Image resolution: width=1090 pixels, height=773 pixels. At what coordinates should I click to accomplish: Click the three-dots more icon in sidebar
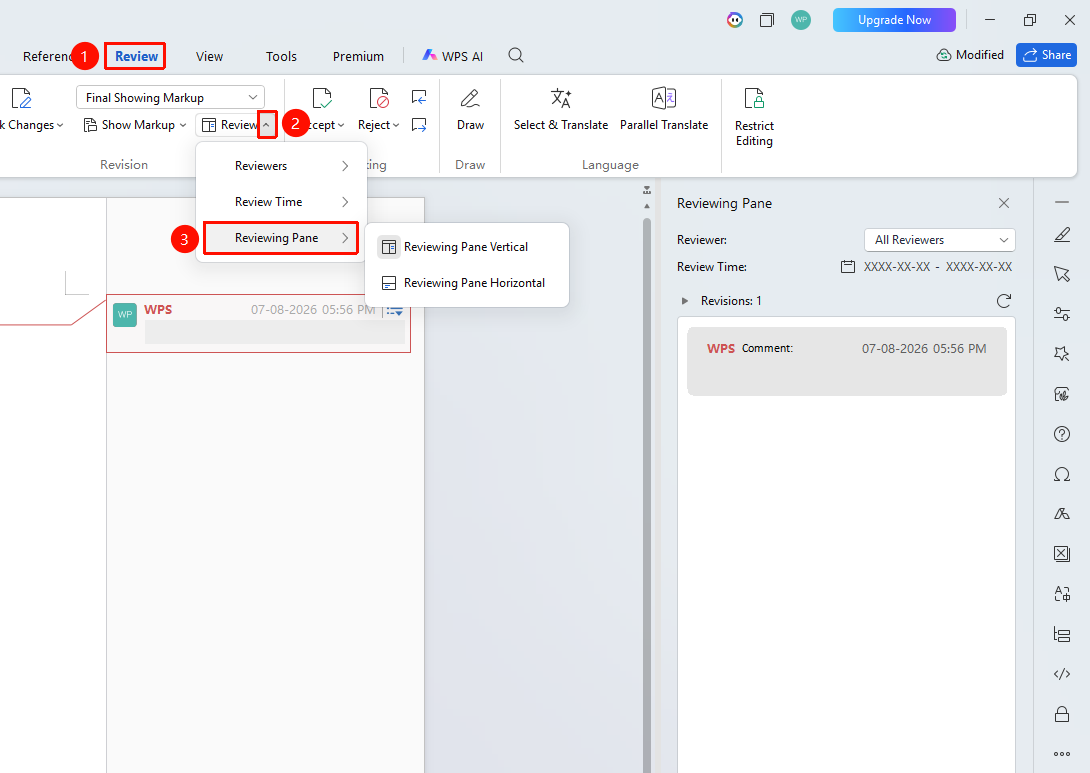(1062, 754)
